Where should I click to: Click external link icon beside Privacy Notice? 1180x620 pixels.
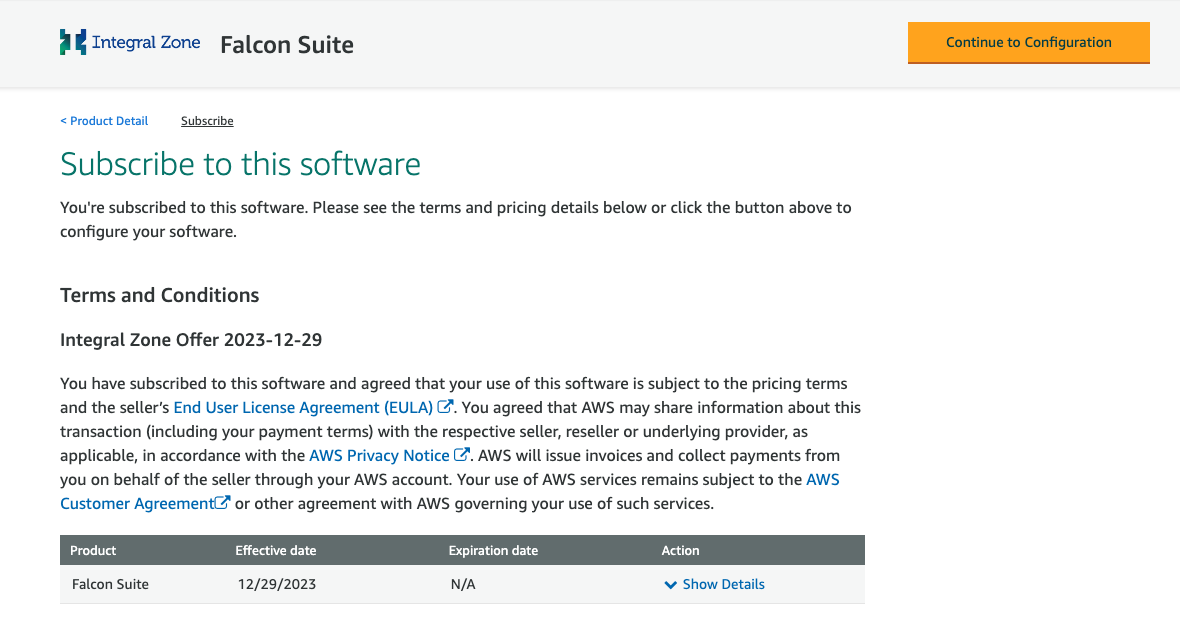(x=461, y=454)
